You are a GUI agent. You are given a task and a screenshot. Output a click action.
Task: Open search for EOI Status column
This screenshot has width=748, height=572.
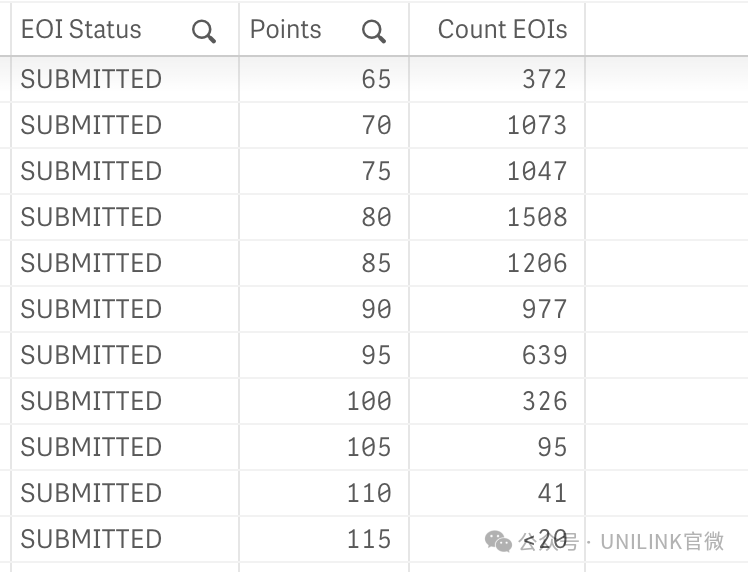click(204, 31)
